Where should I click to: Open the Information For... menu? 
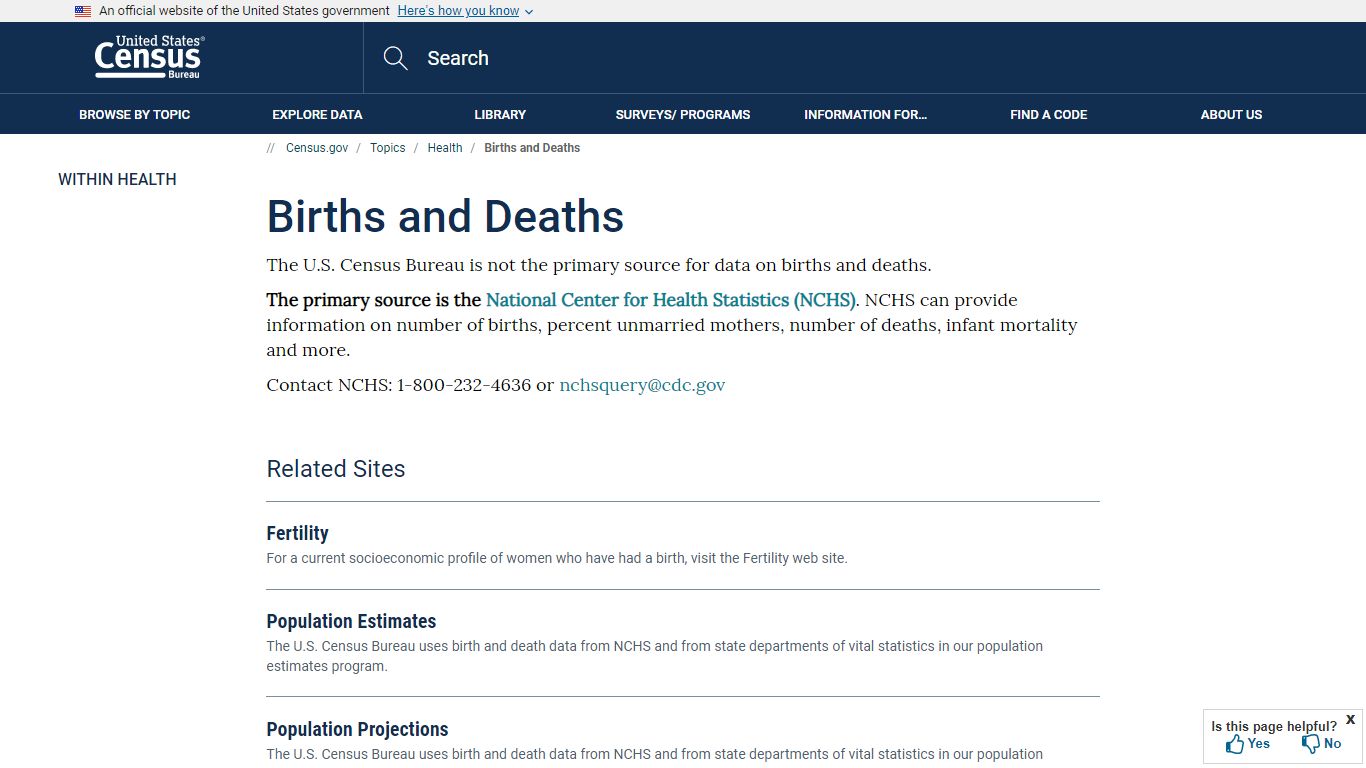click(866, 114)
